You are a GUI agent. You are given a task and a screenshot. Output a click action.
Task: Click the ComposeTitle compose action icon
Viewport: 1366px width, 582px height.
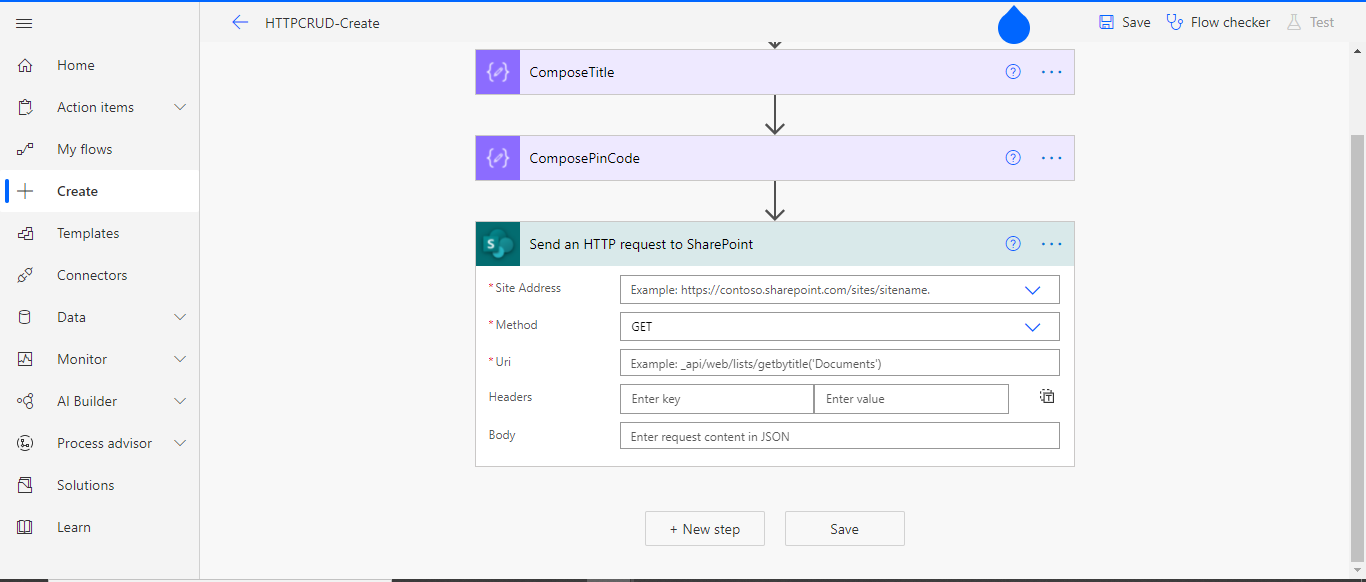497,71
